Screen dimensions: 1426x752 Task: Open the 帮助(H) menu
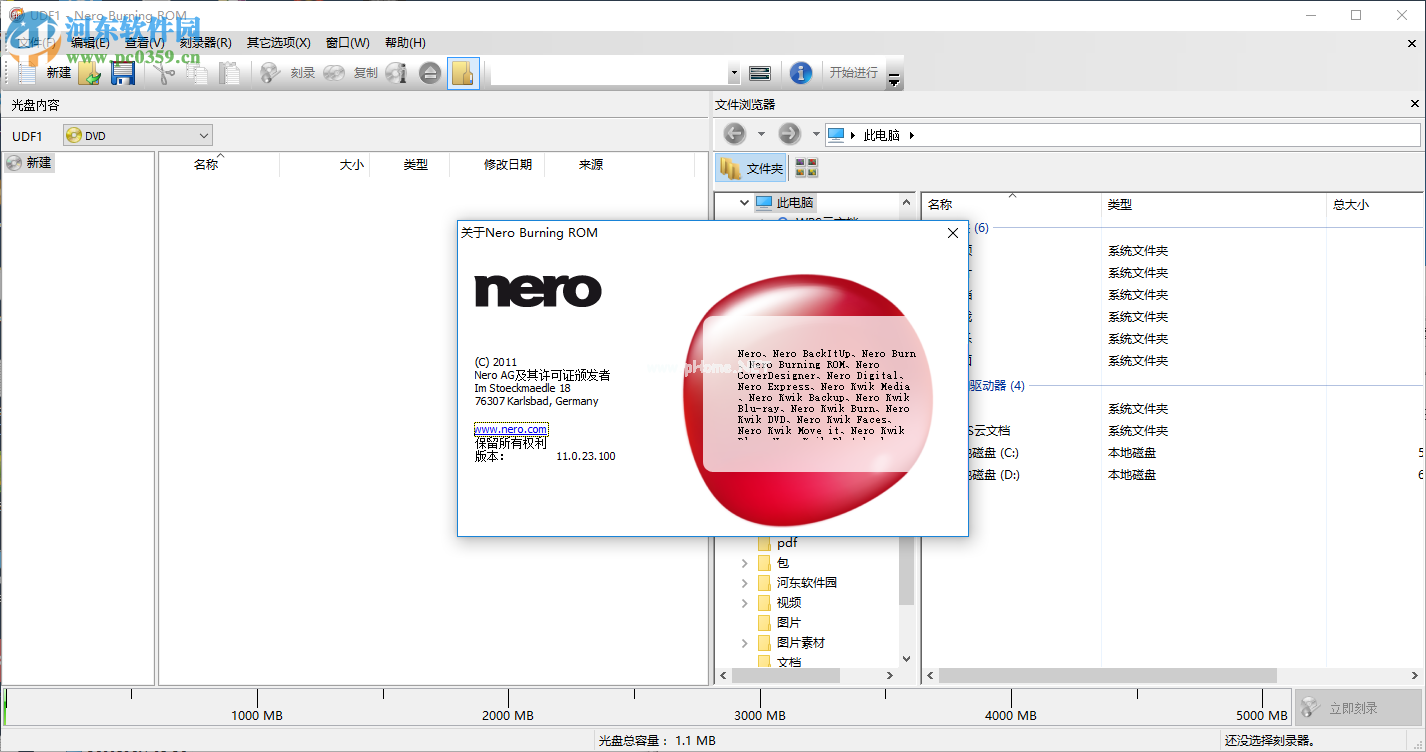click(405, 43)
